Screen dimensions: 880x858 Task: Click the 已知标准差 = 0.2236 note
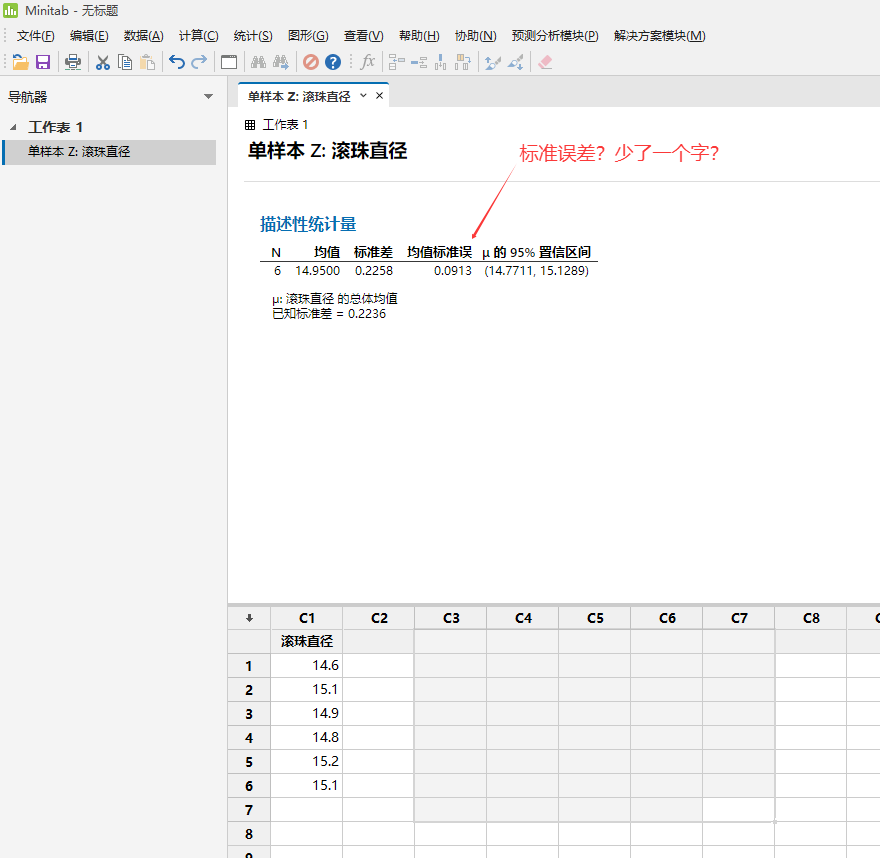tap(329, 314)
